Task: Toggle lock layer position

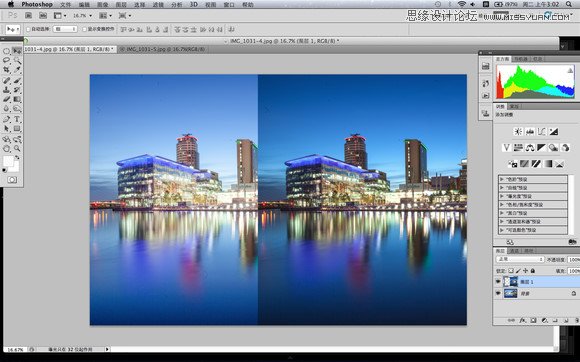Action: pyautogui.click(x=525, y=271)
